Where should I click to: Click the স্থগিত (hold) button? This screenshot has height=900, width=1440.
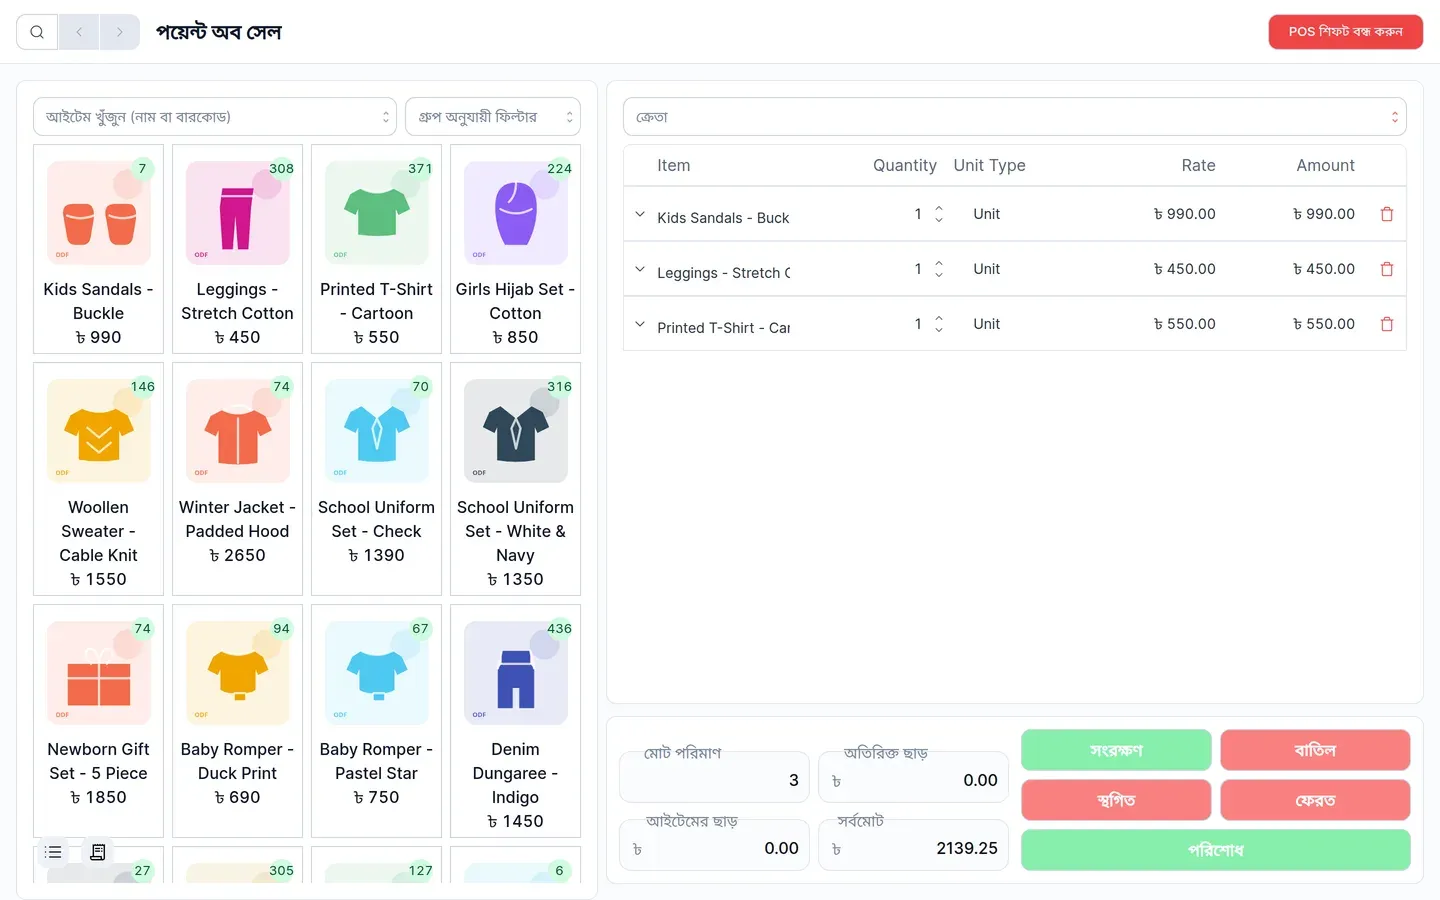[x=1116, y=800]
